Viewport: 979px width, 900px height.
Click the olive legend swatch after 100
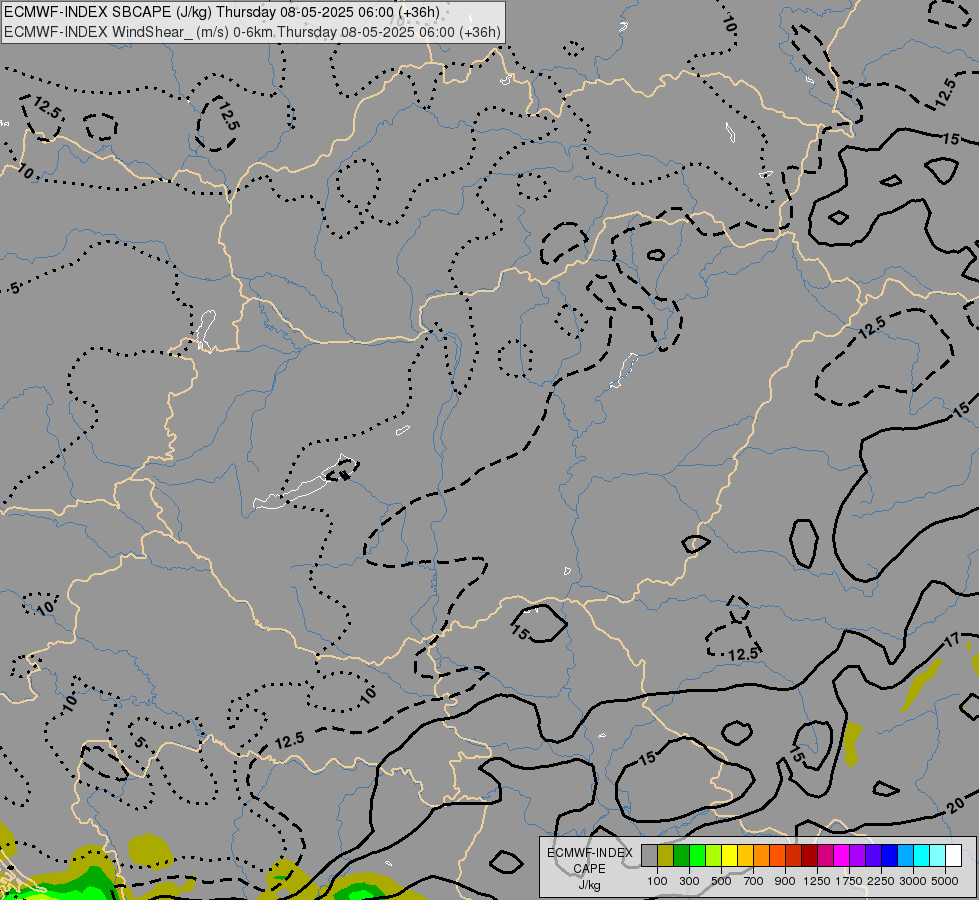[666, 855]
